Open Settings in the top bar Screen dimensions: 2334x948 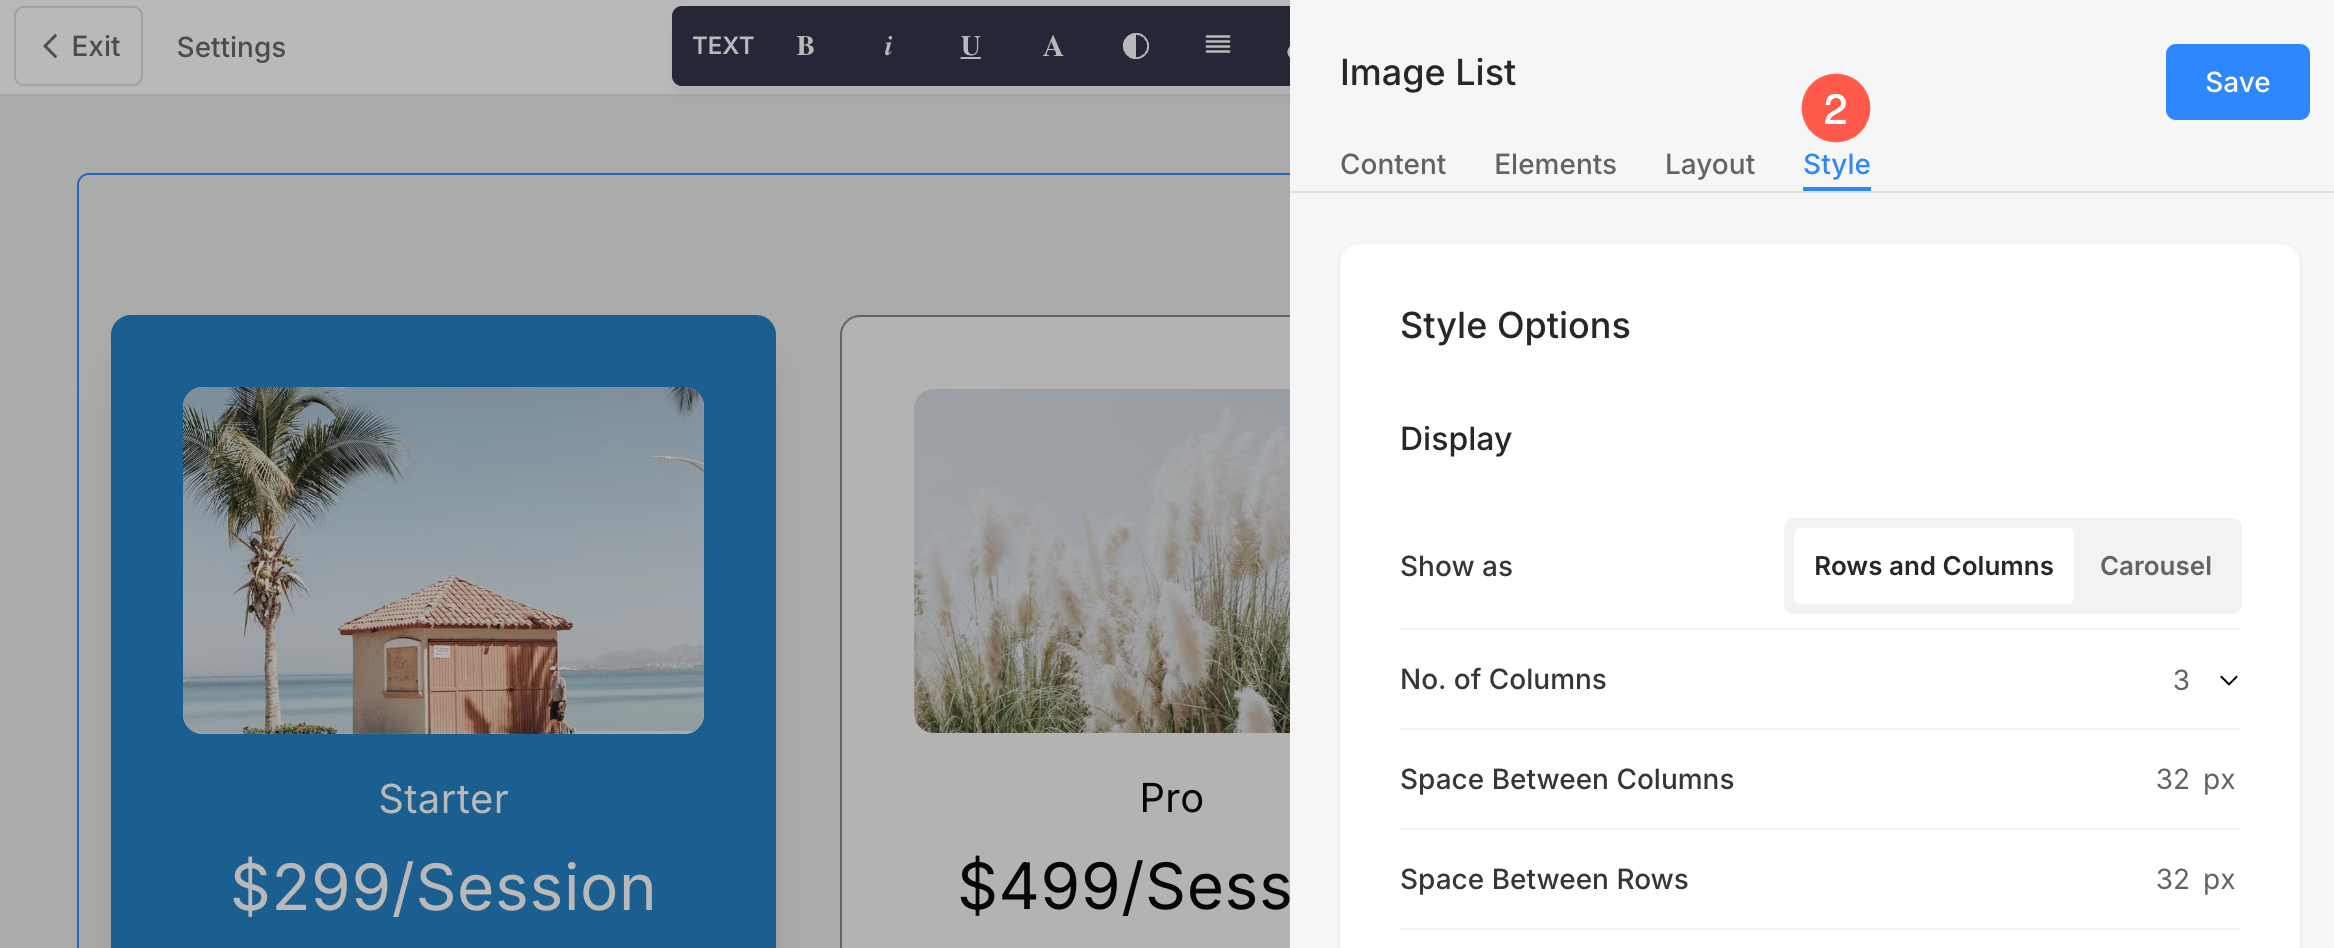coord(231,47)
